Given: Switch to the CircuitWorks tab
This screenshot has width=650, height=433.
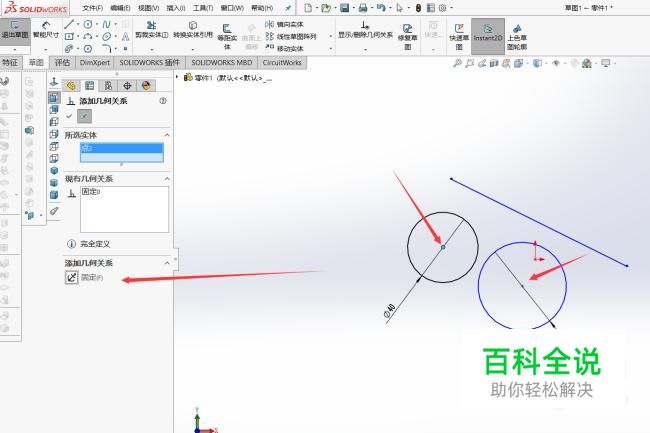Looking at the screenshot, I should coord(282,63).
